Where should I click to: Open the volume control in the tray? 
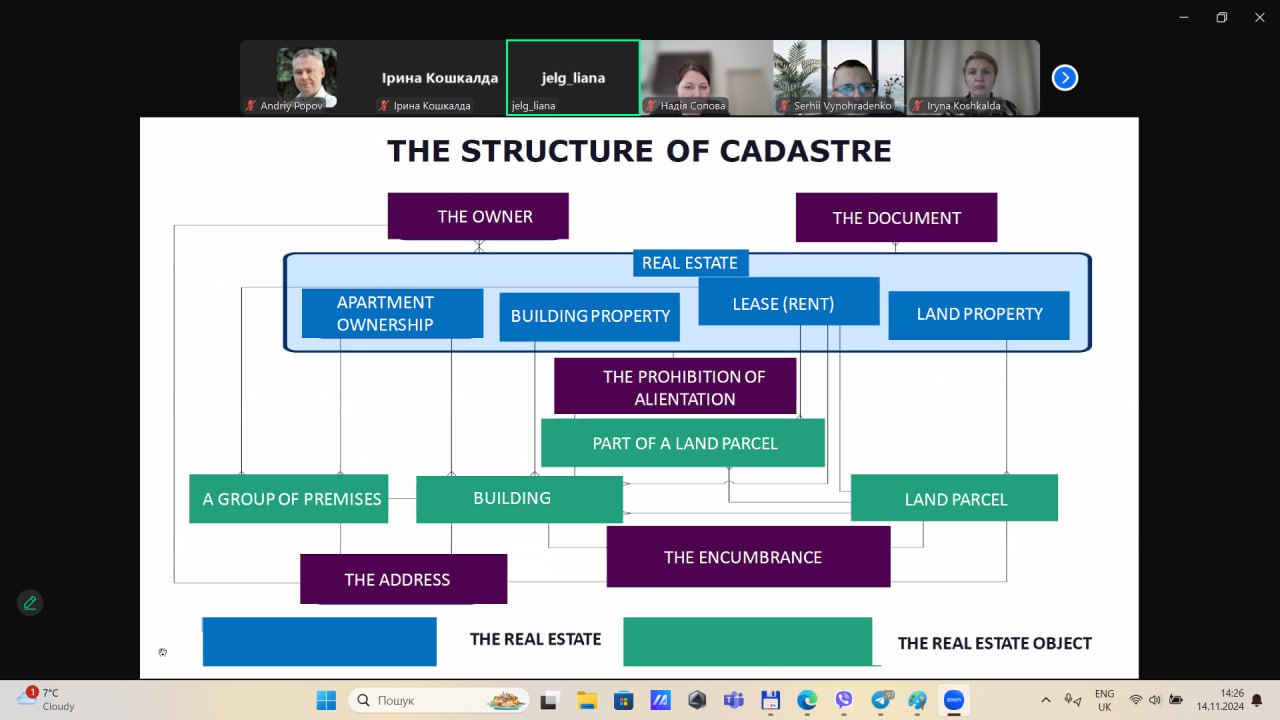tap(1155, 700)
